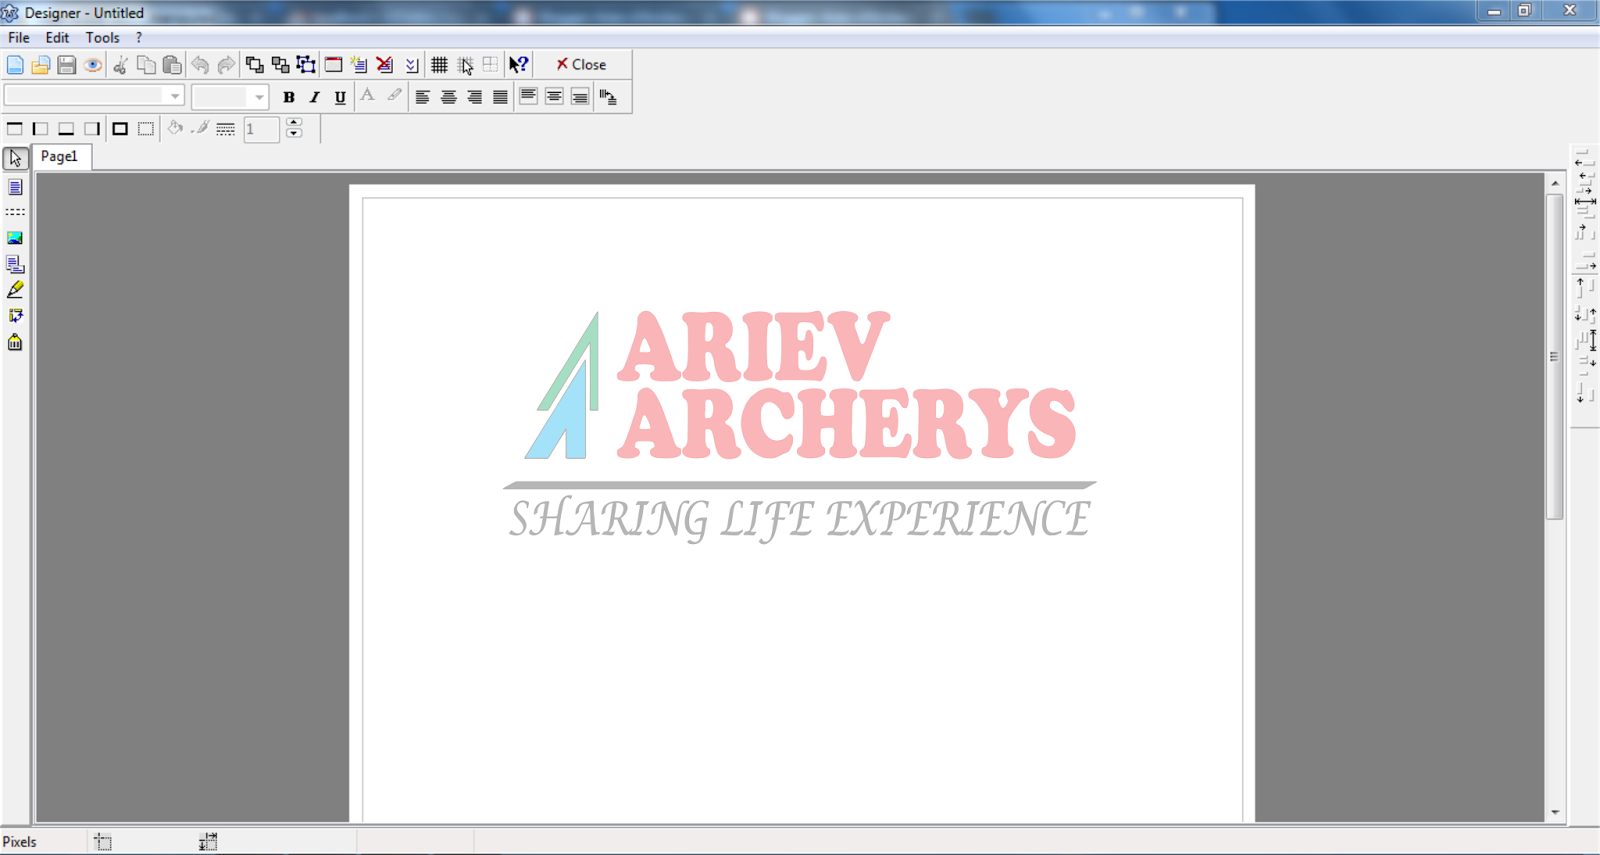Undo the last action

click(200, 65)
